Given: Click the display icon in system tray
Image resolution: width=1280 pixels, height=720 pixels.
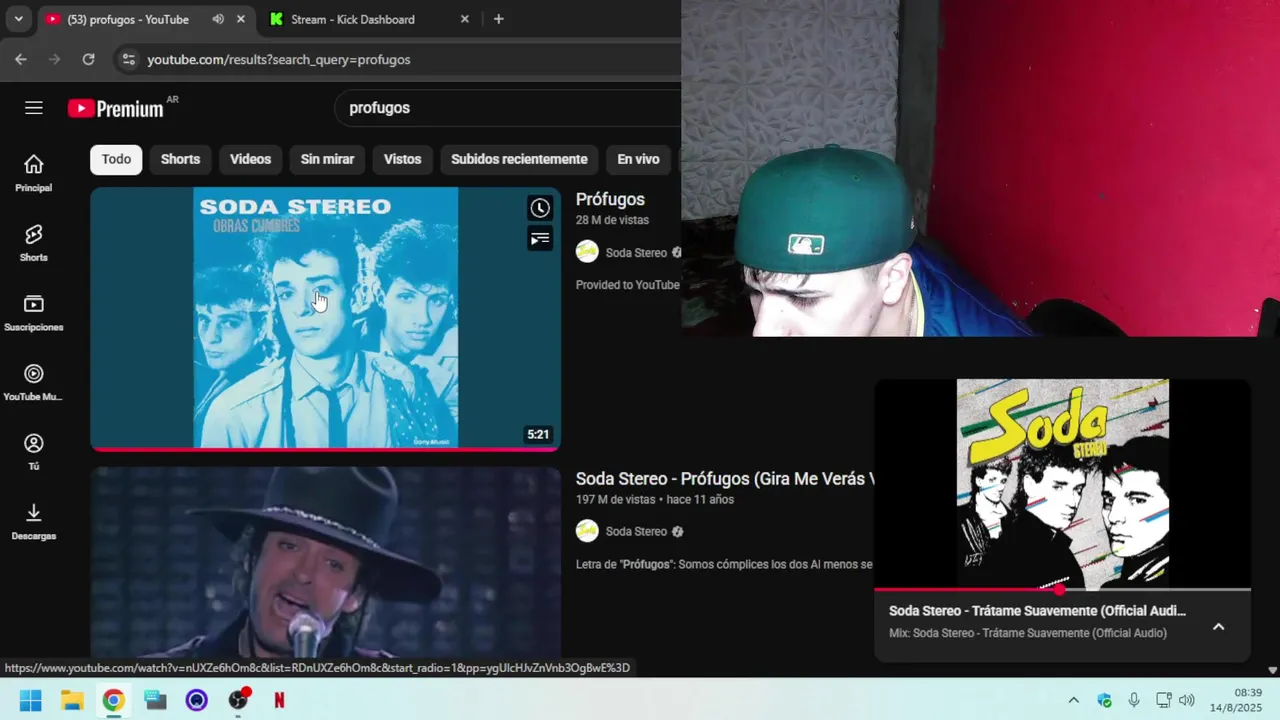Looking at the screenshot, I should pos(1163,700).
